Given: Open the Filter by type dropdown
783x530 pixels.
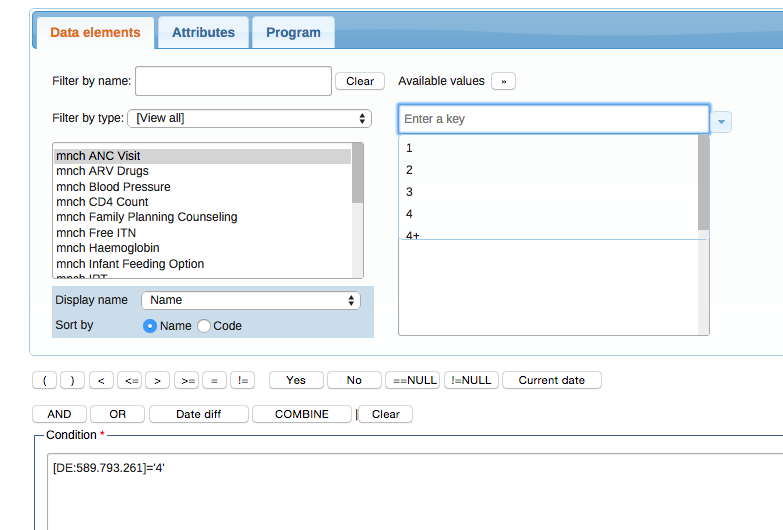Looking at the screenshot, I should click(x=250, y=118).
